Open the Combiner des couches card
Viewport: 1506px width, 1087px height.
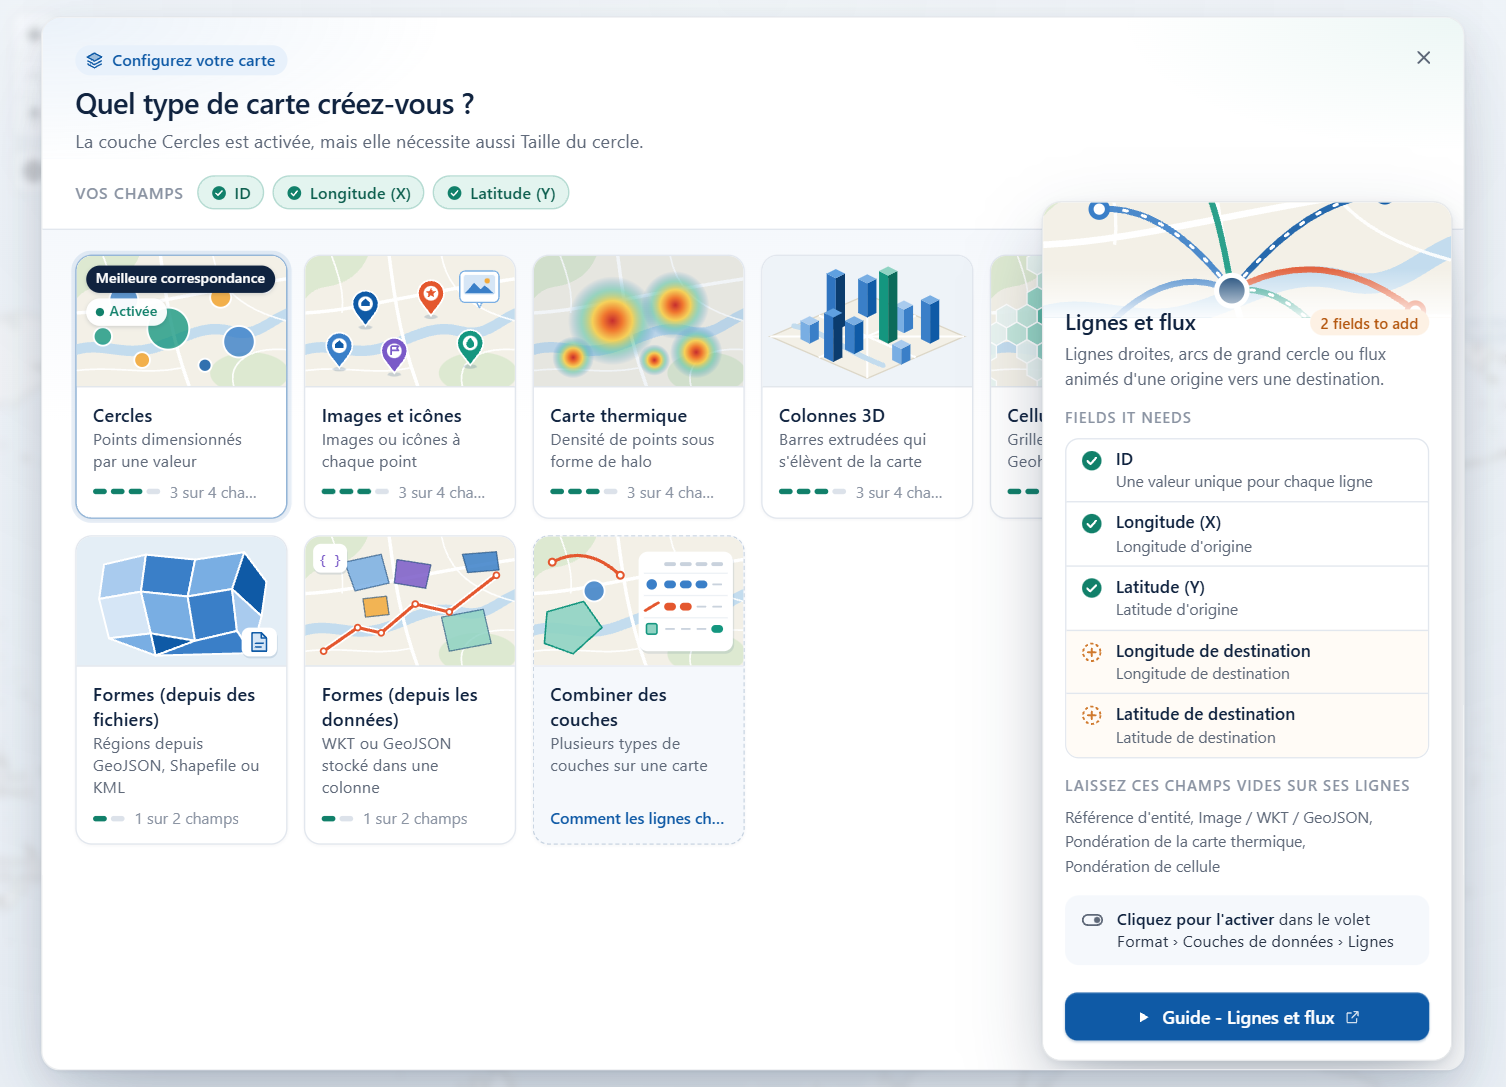639,690
